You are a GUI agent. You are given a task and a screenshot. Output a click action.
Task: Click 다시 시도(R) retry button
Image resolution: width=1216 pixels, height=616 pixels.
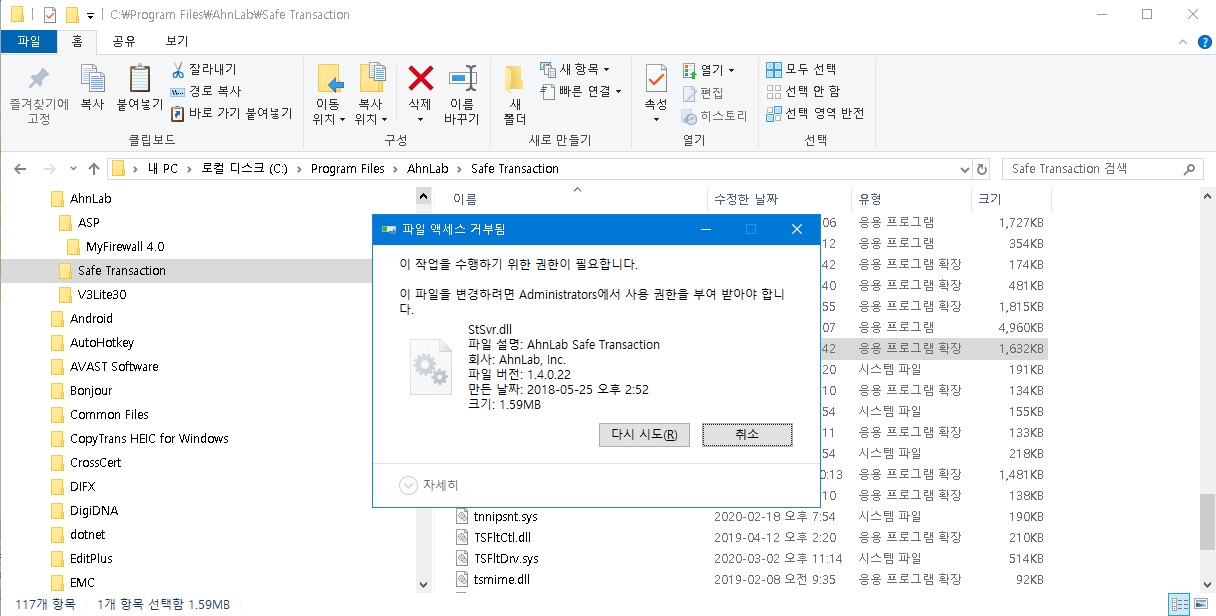(644, 434)
